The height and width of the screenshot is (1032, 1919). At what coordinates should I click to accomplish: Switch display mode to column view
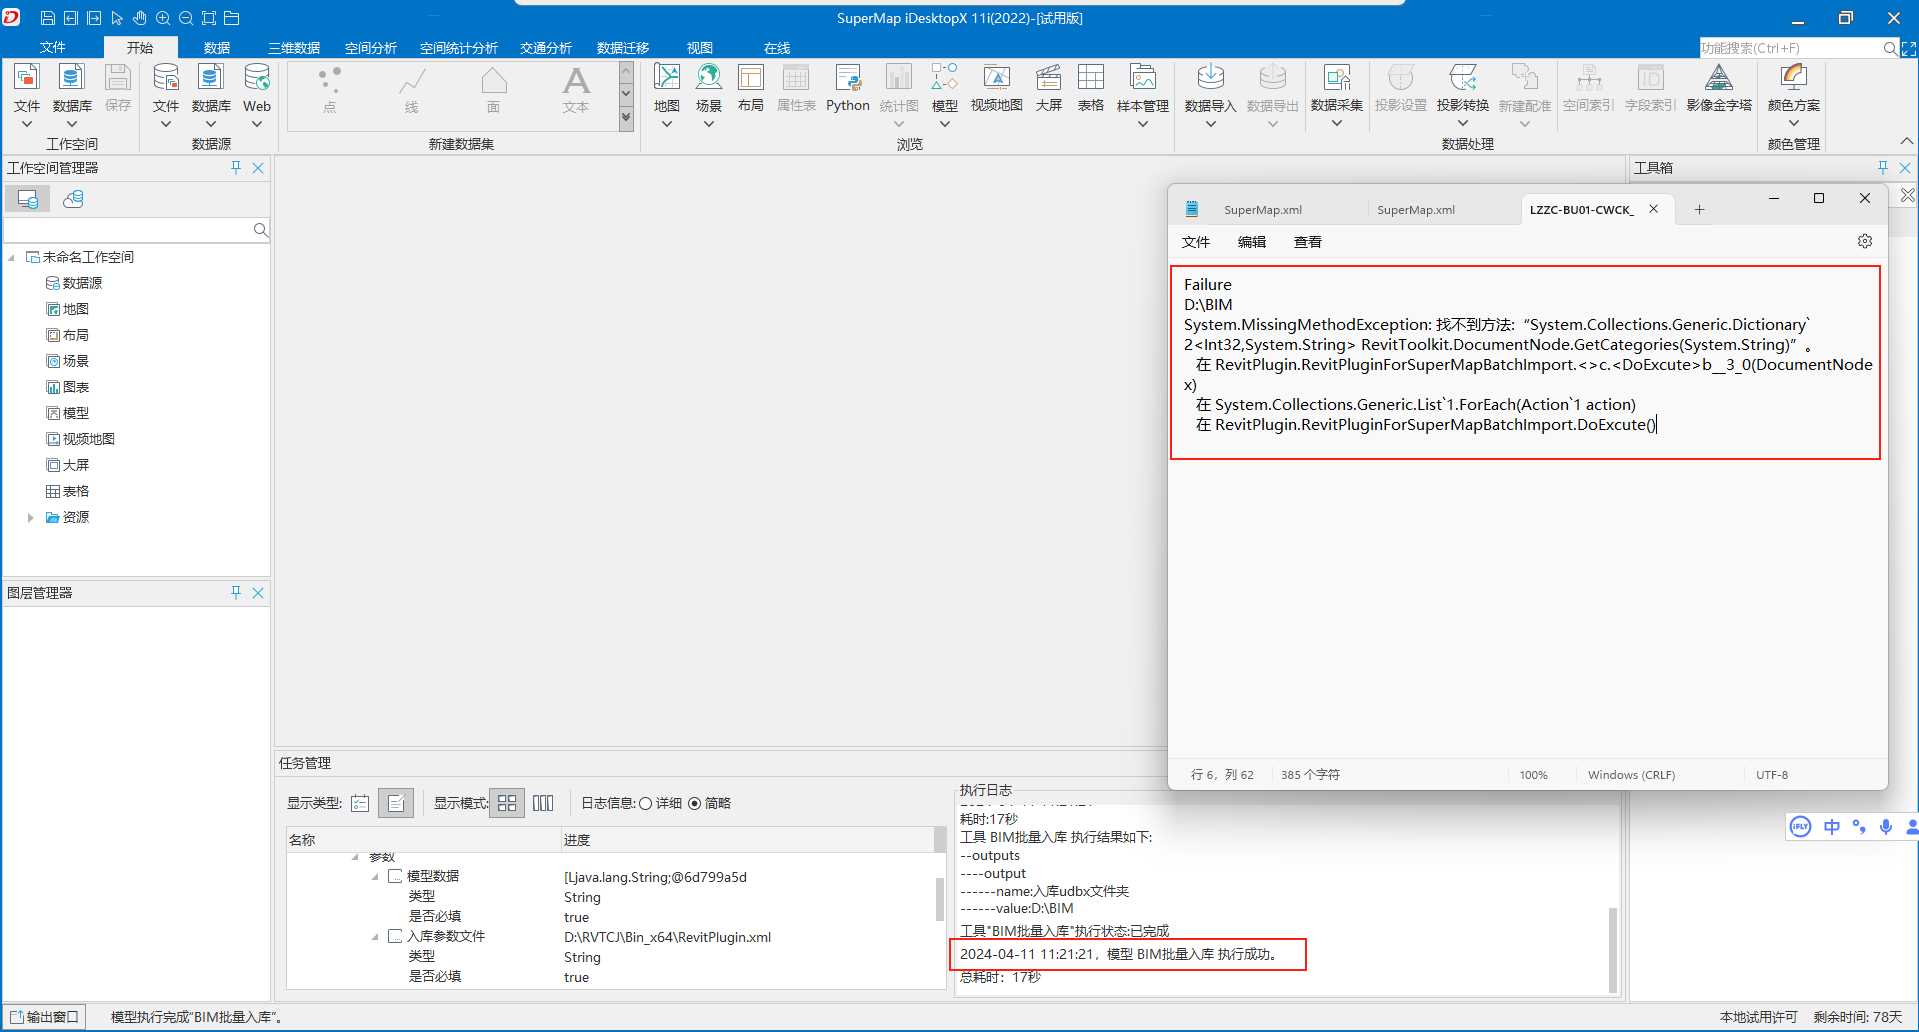tap(543, 803)
